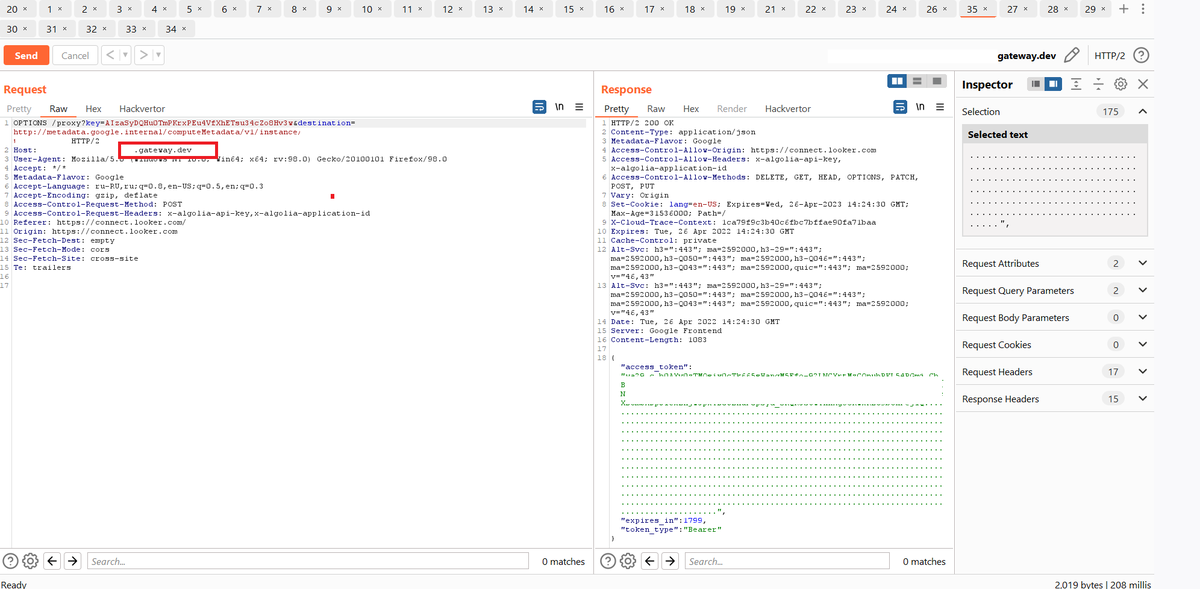Image resolution: width=1200 pixels, height=589 pixels.
Task: Click the Request Headers count badge 17
Action: click(1114, 371)
